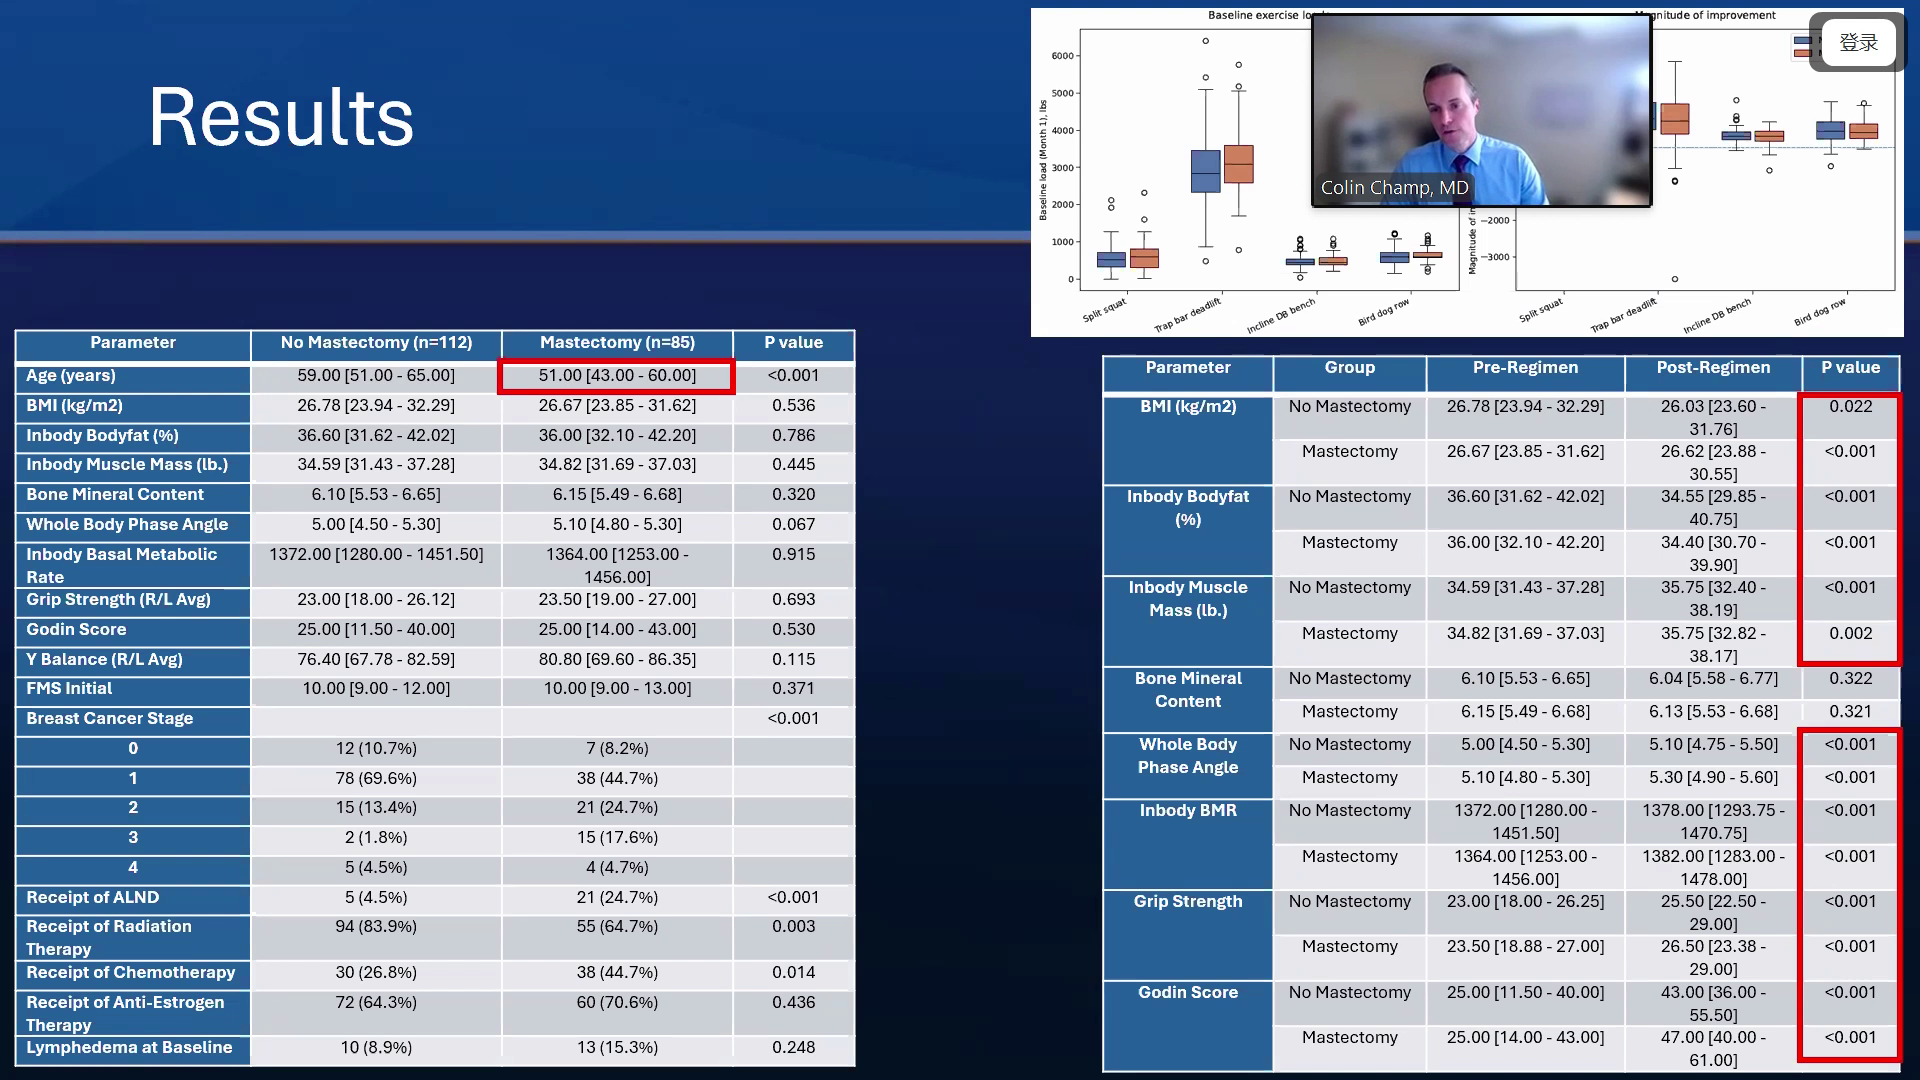This screenshot has height=1080, width=1920.
Task: Click the 0.022 P value cell
Action: (1850, 407)
